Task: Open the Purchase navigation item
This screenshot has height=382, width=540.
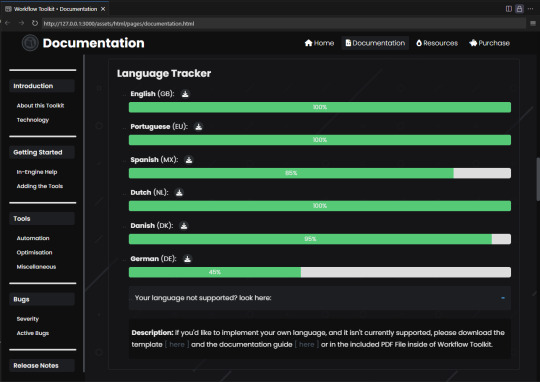Action: click(489, 43)
